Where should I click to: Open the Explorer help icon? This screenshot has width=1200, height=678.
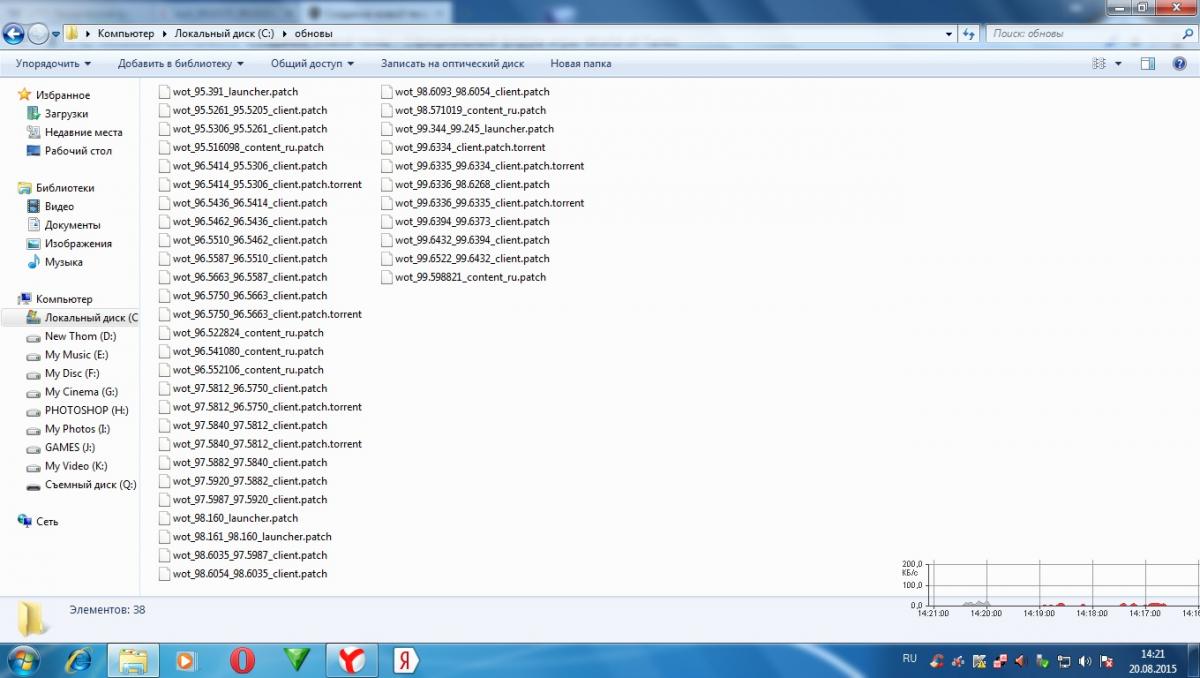point(1181,63)
